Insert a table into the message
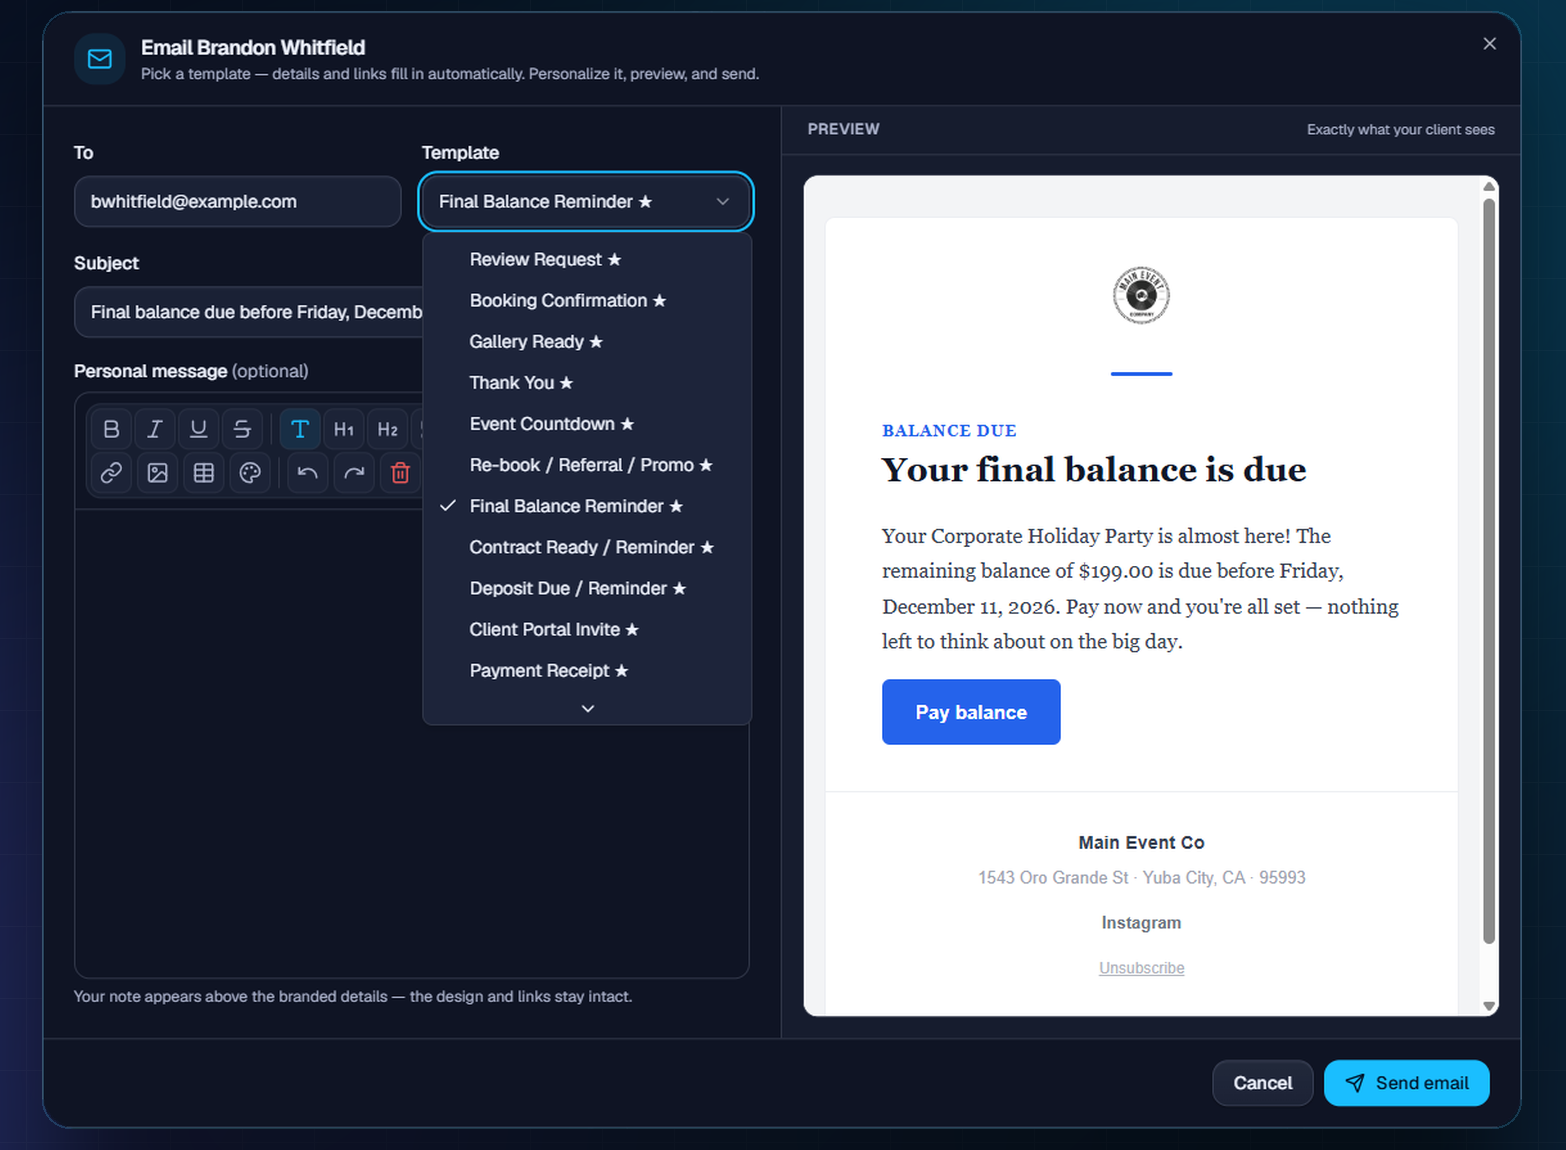 [x=204, y=473]
